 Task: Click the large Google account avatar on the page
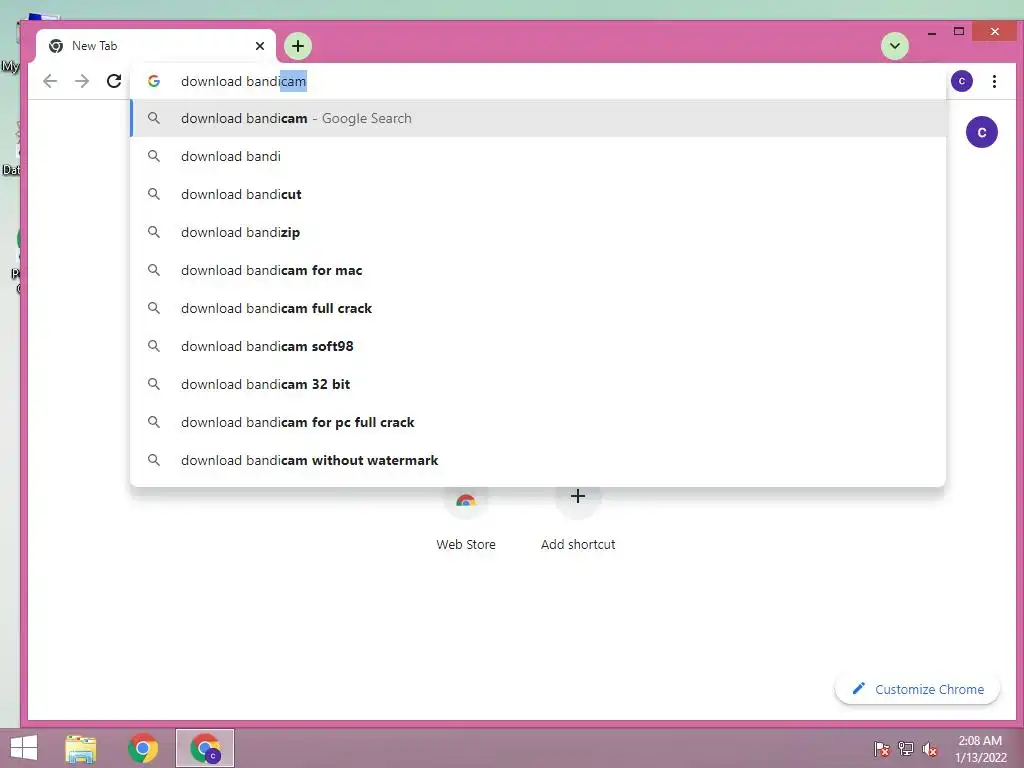[982, 132]
